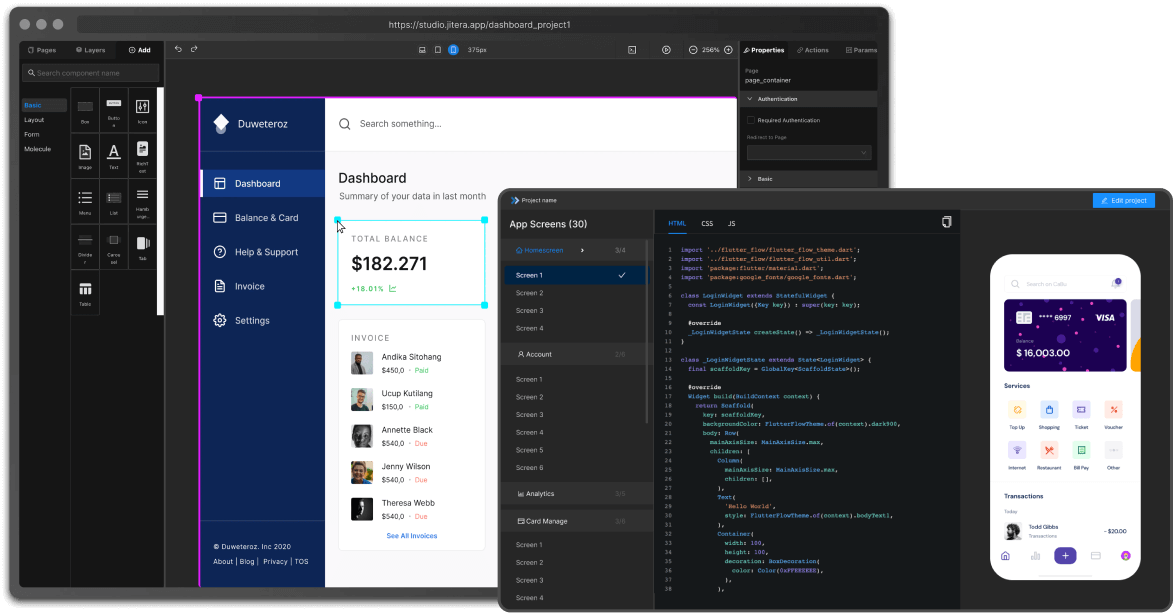
Task: Switch to the Layers tab
Action: [90, 50]
